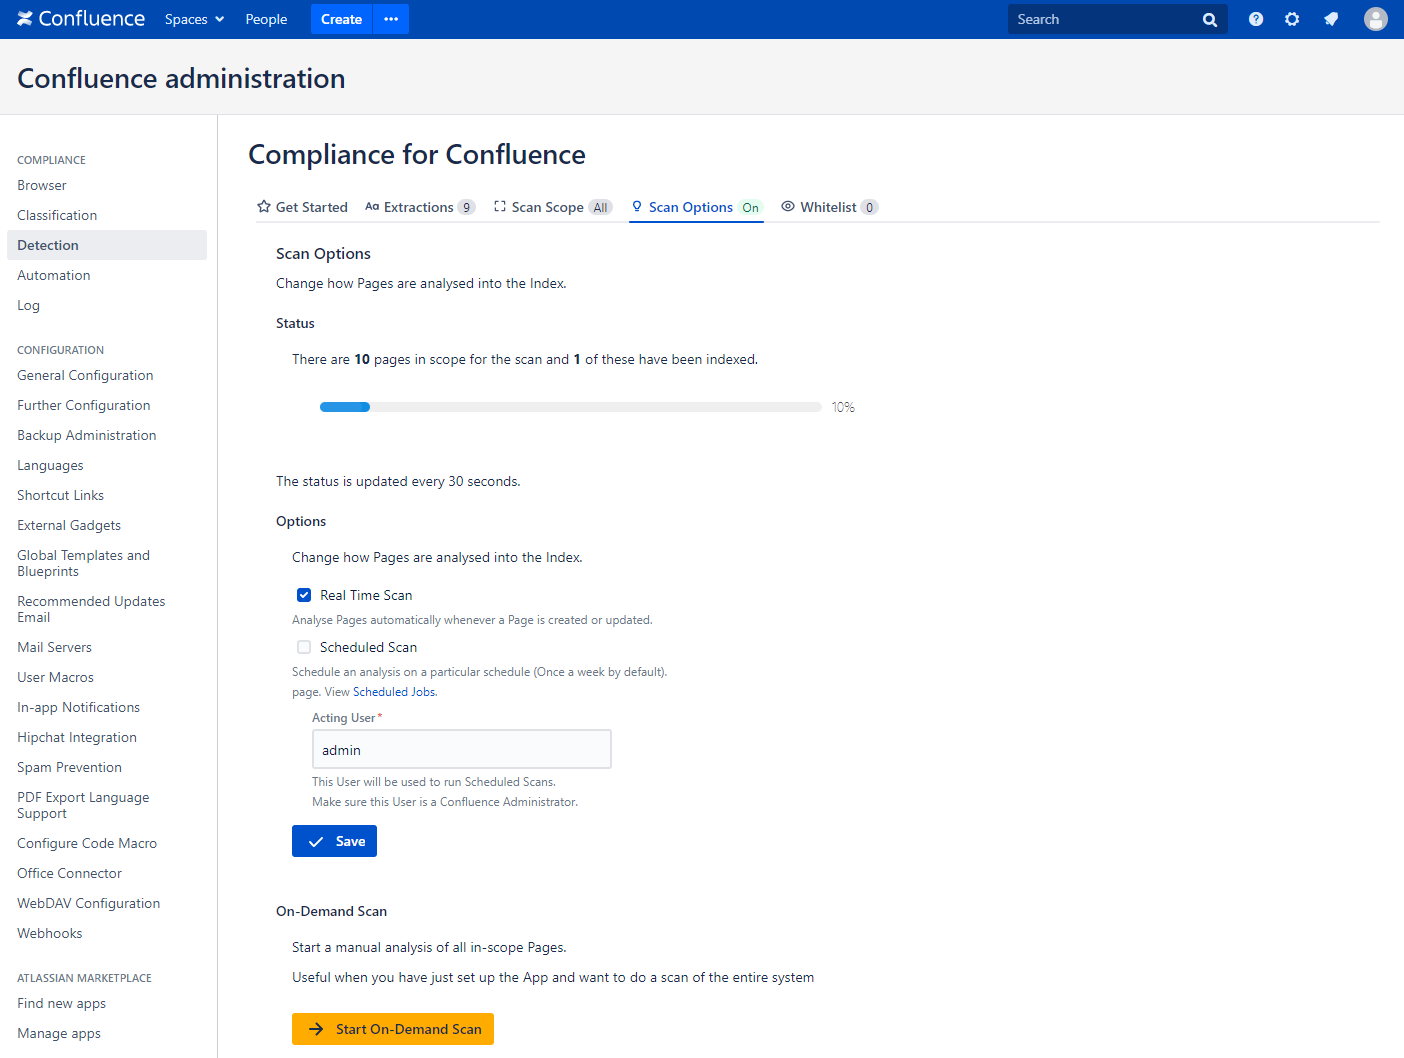Open the help question mark icon
This screenshot has height=1058, width=1404.
[1256, 19]
